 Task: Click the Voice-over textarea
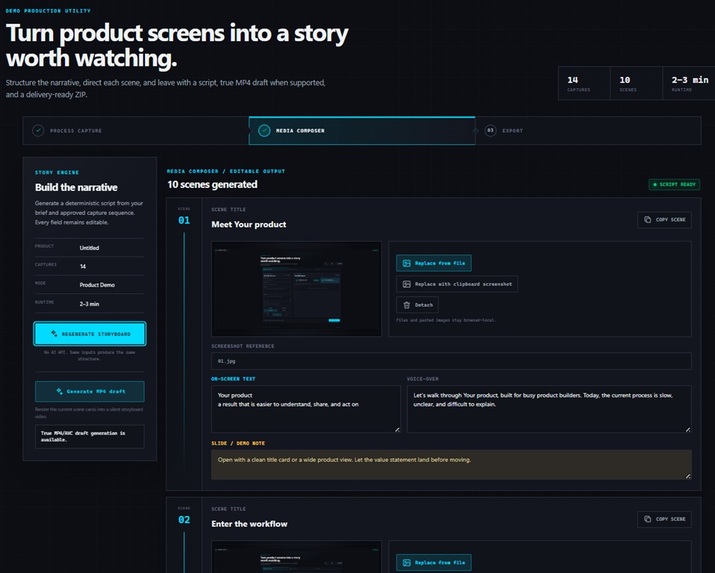click(549, 409)
